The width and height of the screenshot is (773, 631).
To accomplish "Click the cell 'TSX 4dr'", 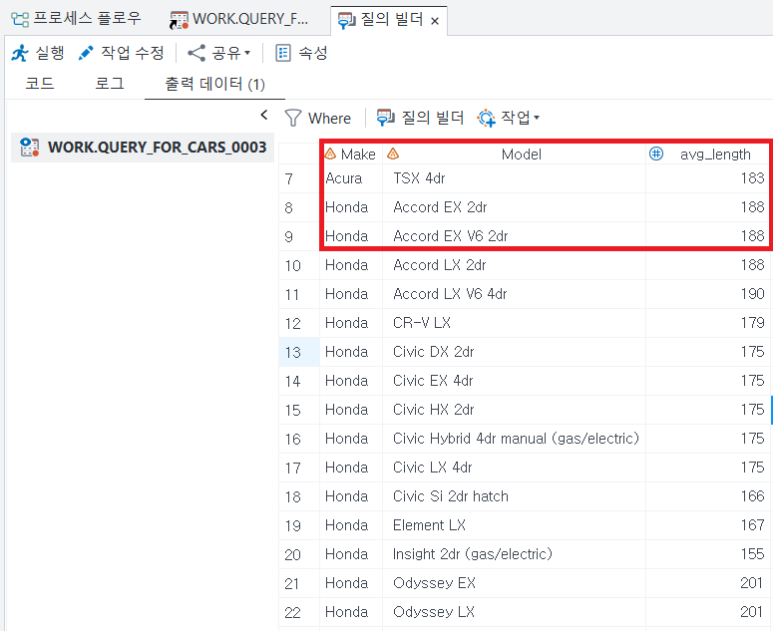I will click(x=514, y=178).
